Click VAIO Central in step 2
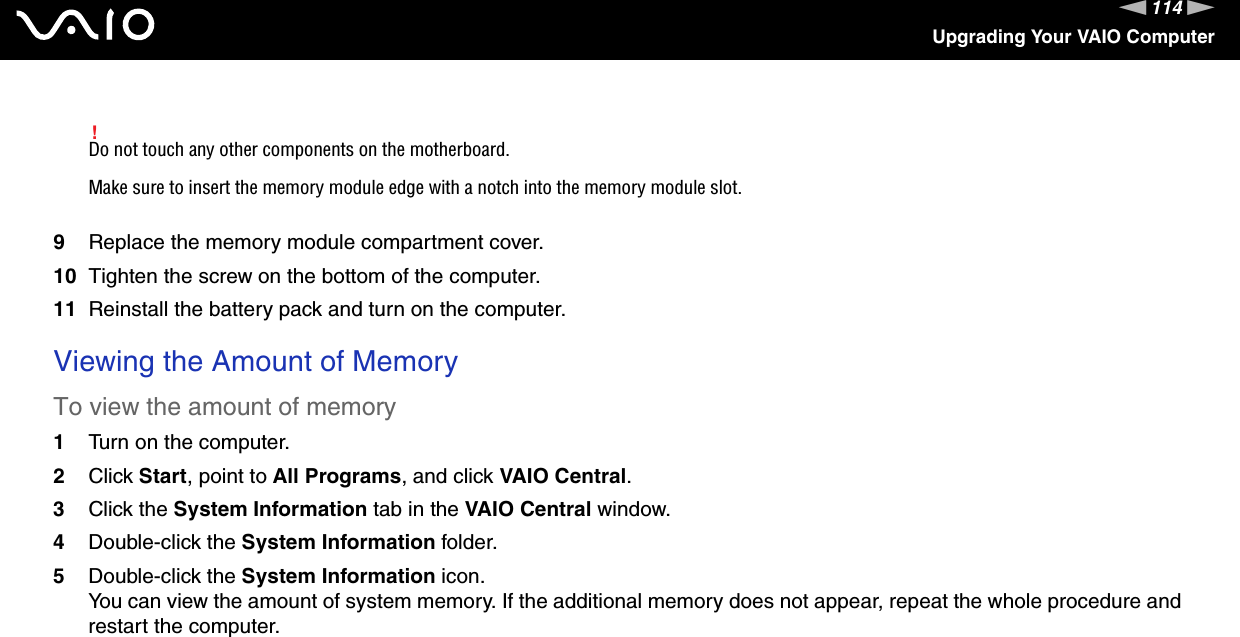This screenshot has height=637, width=1240. point(563,475)
